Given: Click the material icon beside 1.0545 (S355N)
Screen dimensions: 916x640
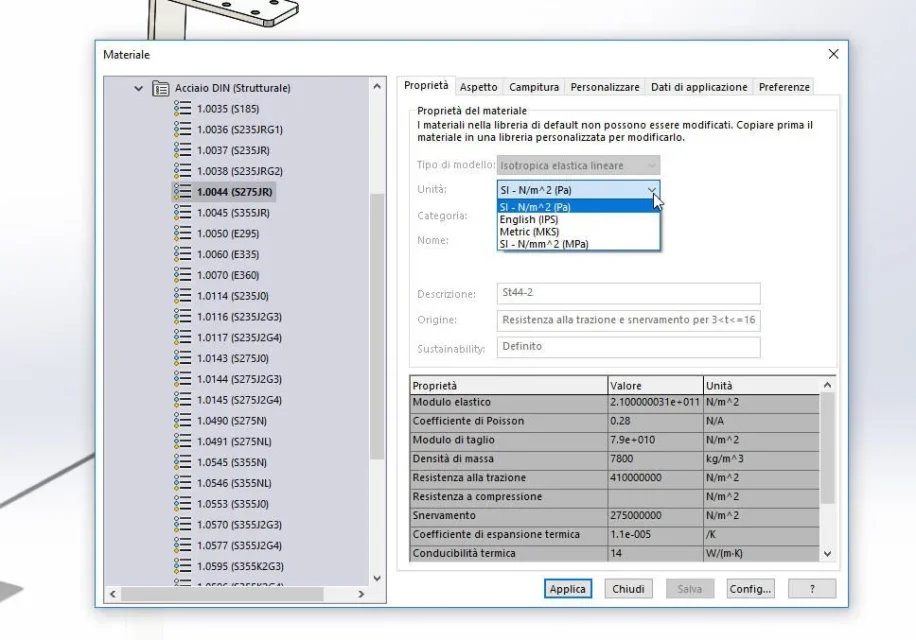Looking at the screenshot, I should (x=182, y=462).
